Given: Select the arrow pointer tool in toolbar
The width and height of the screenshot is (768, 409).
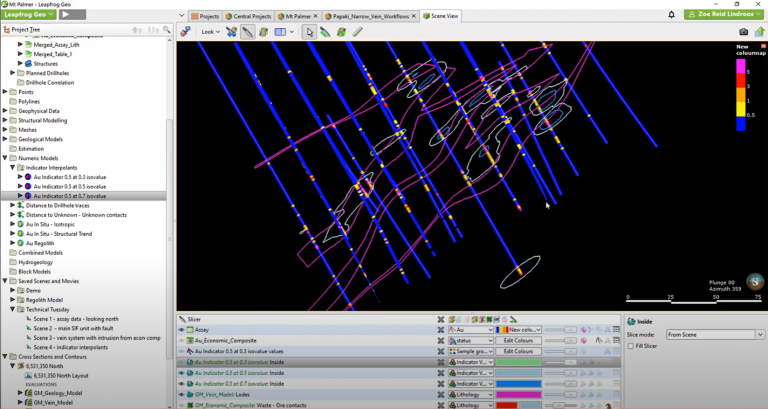Looking at the screenshot, I should click(x=309, y=32).
